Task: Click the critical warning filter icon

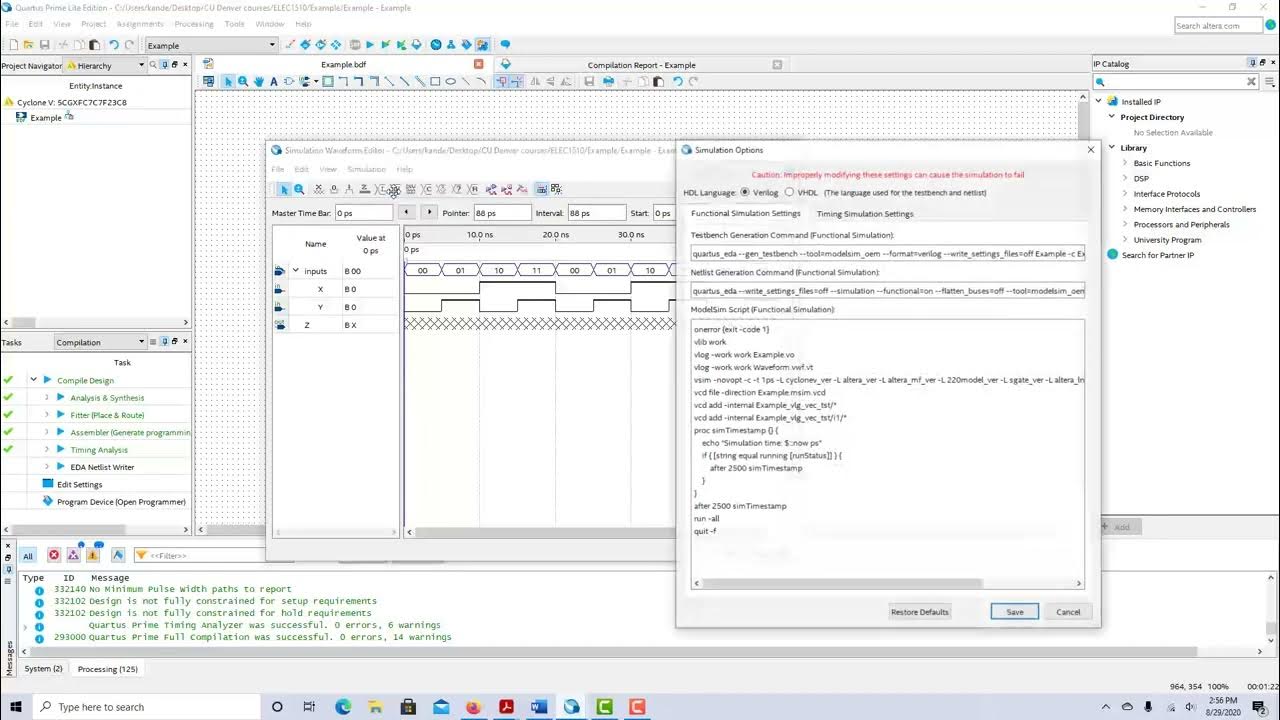Action: 73,555
